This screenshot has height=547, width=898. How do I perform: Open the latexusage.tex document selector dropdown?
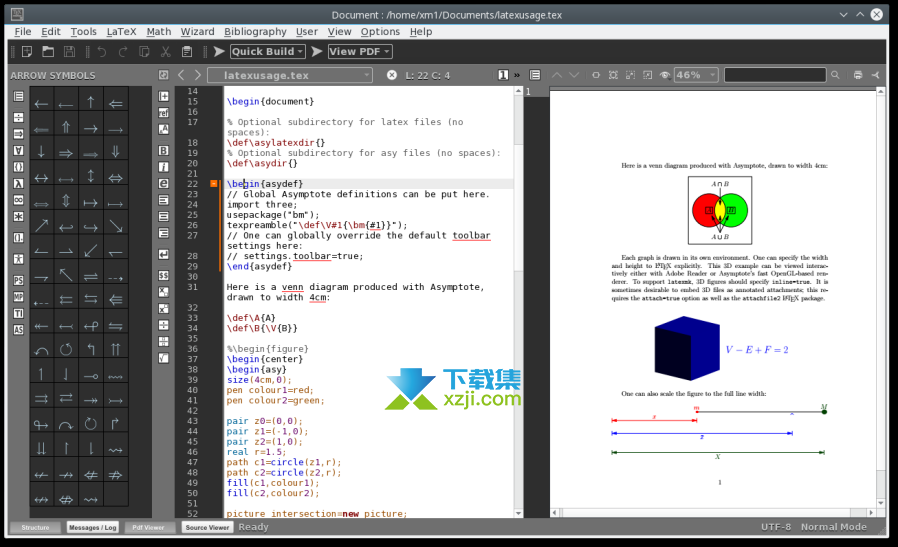click(x=290, y=75)
